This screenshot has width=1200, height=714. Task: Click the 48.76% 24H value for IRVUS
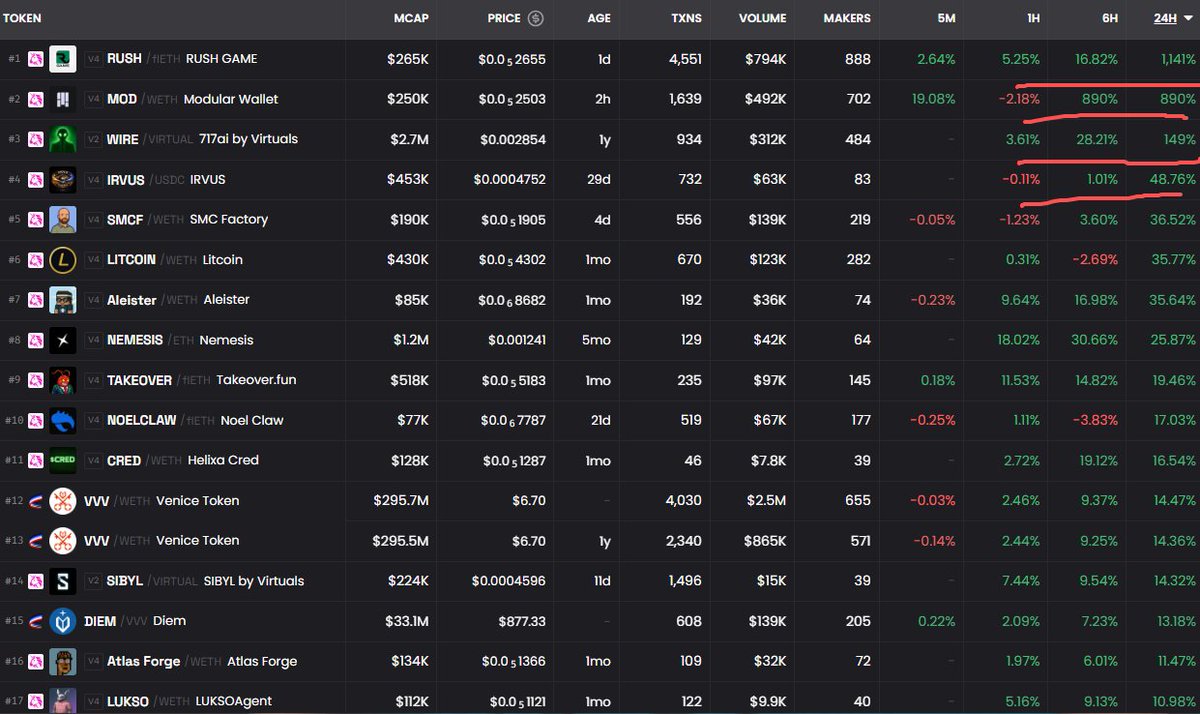point(1172,180)
